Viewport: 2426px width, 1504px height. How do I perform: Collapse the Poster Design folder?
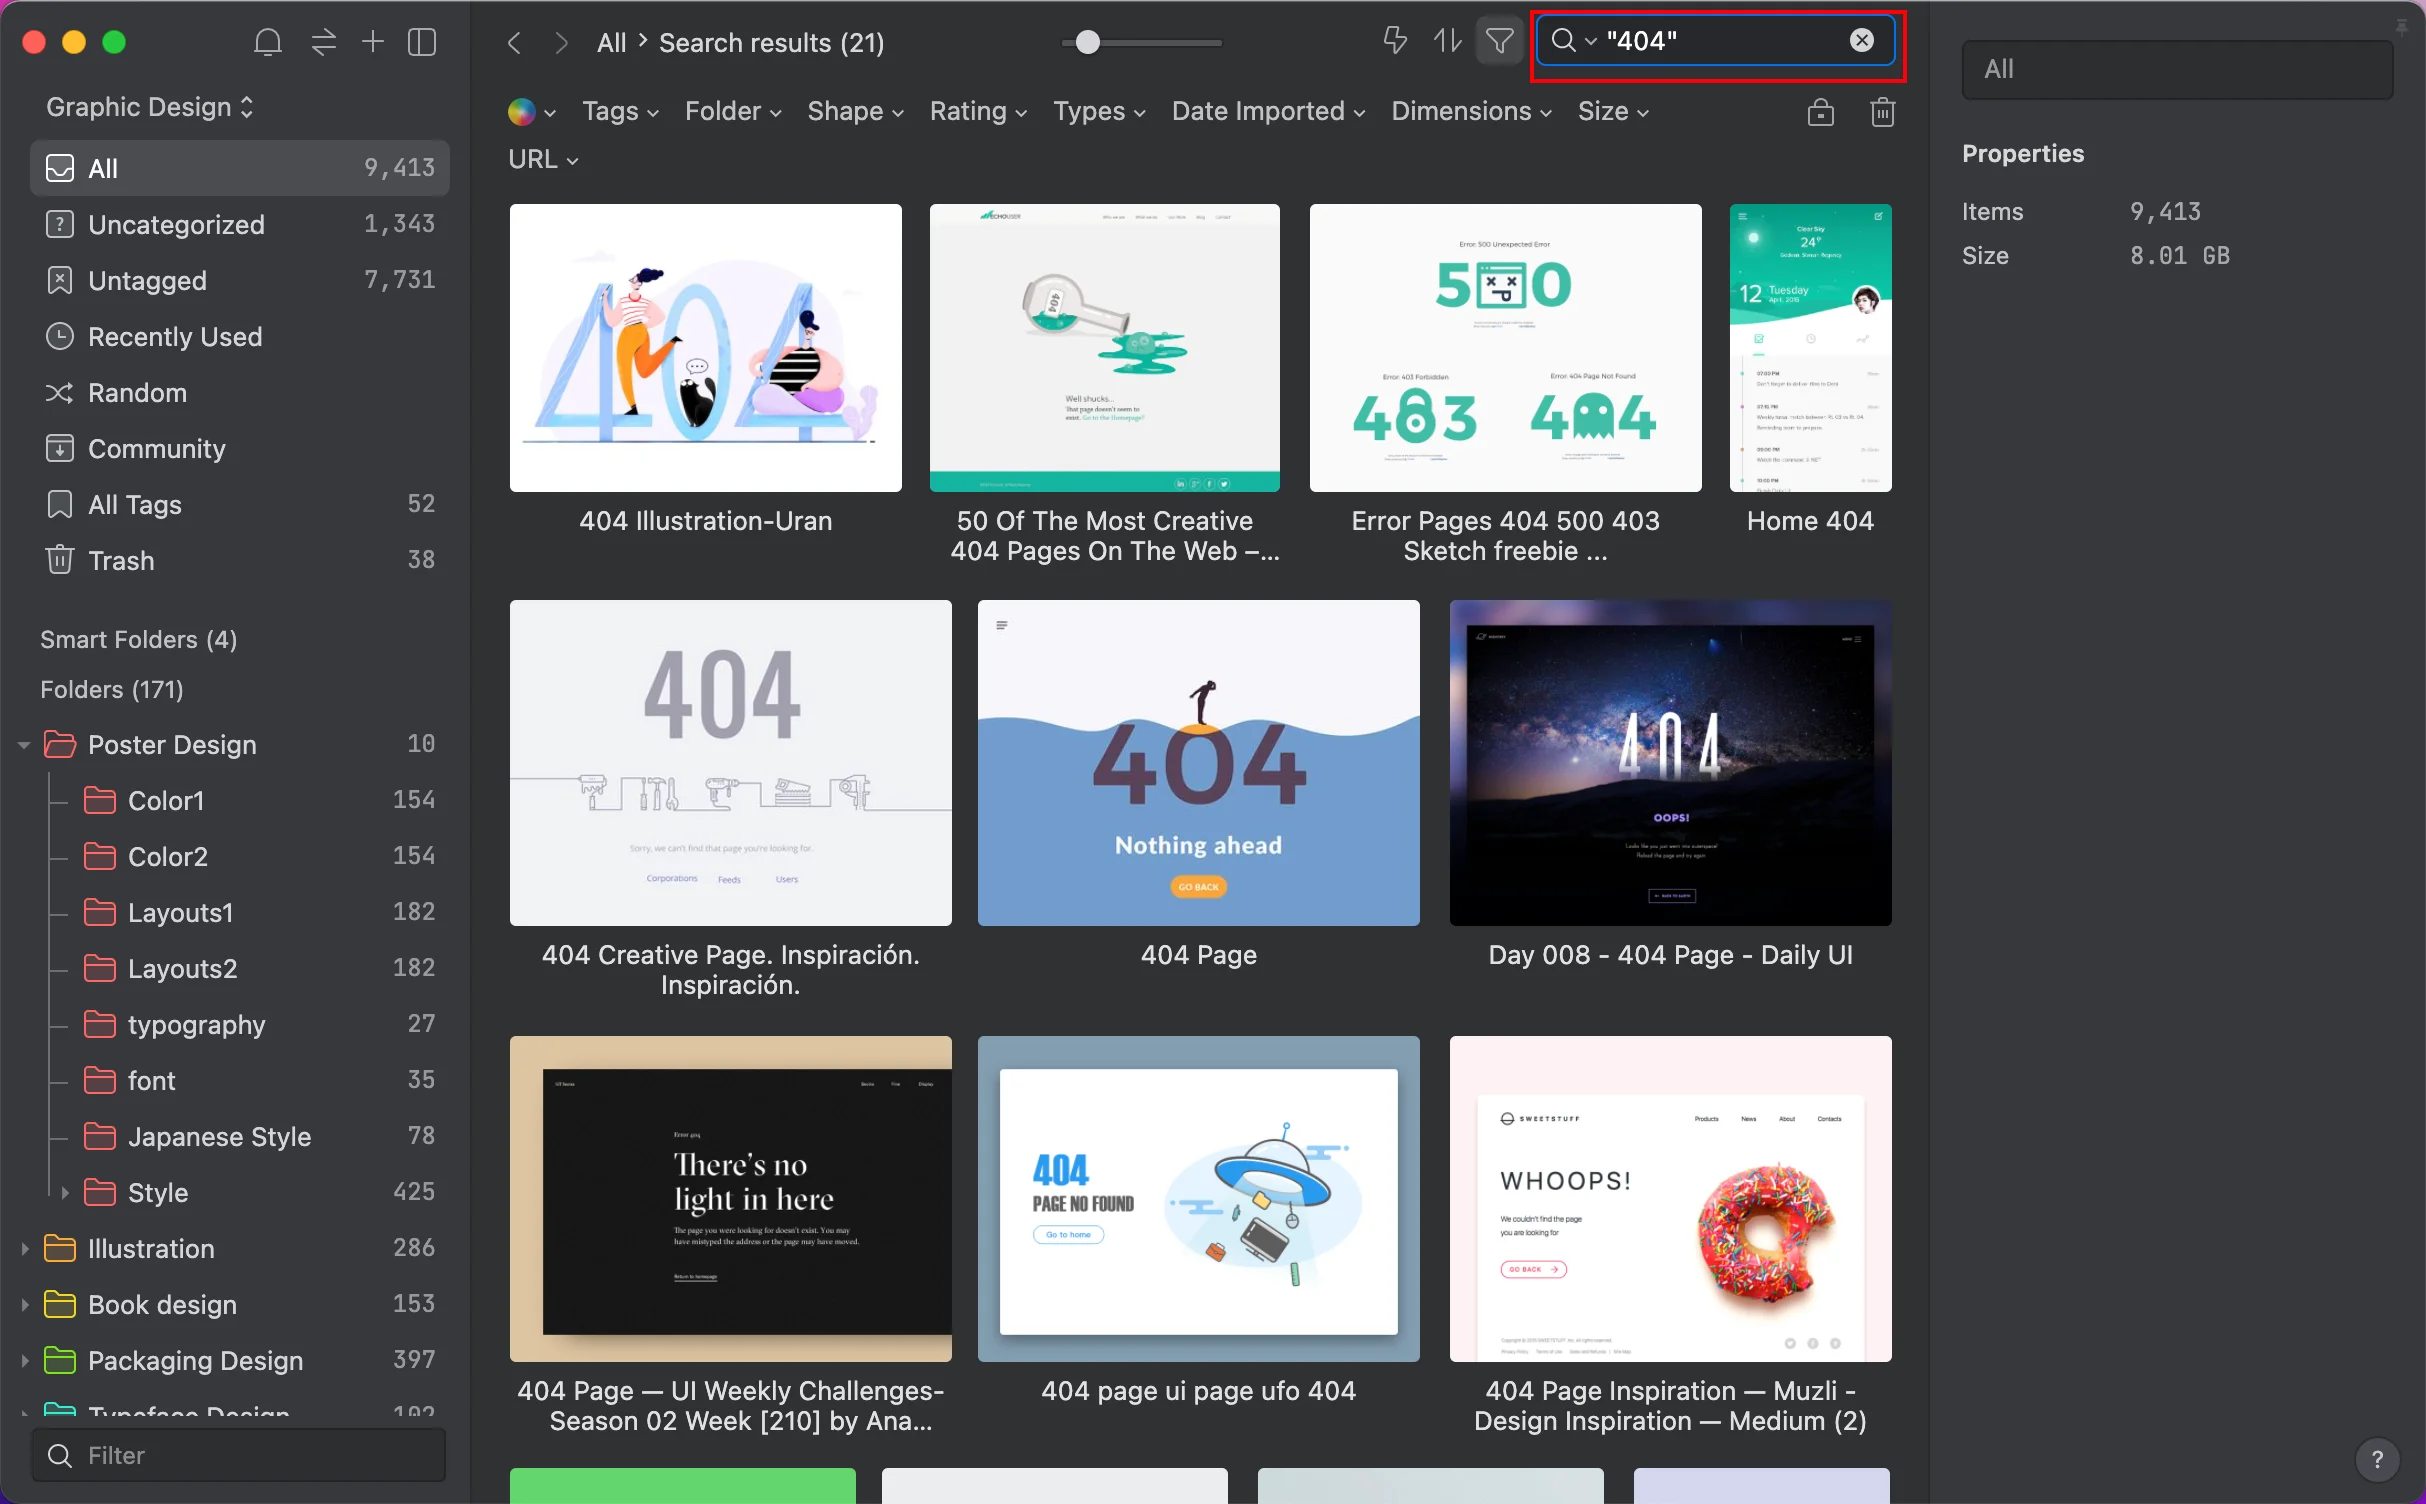pos(24,745)
